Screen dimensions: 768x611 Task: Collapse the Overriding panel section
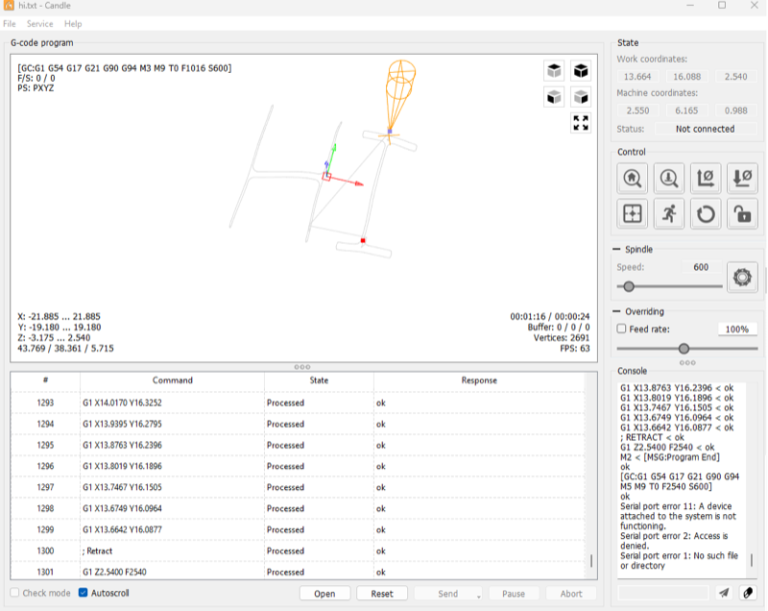point(616,311)
